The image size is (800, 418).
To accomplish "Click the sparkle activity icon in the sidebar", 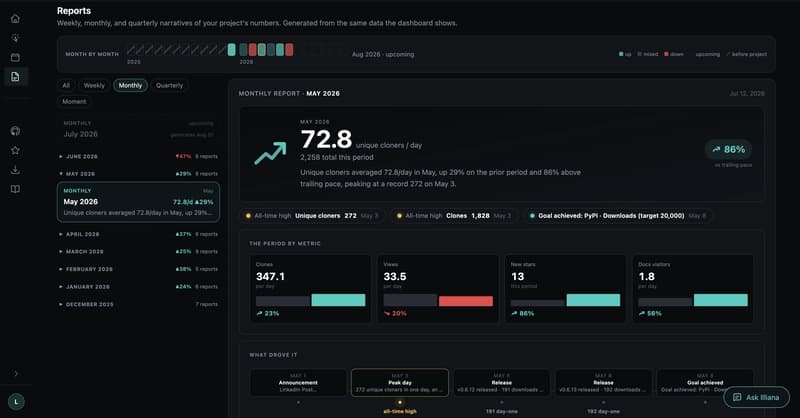I will 15,38.
